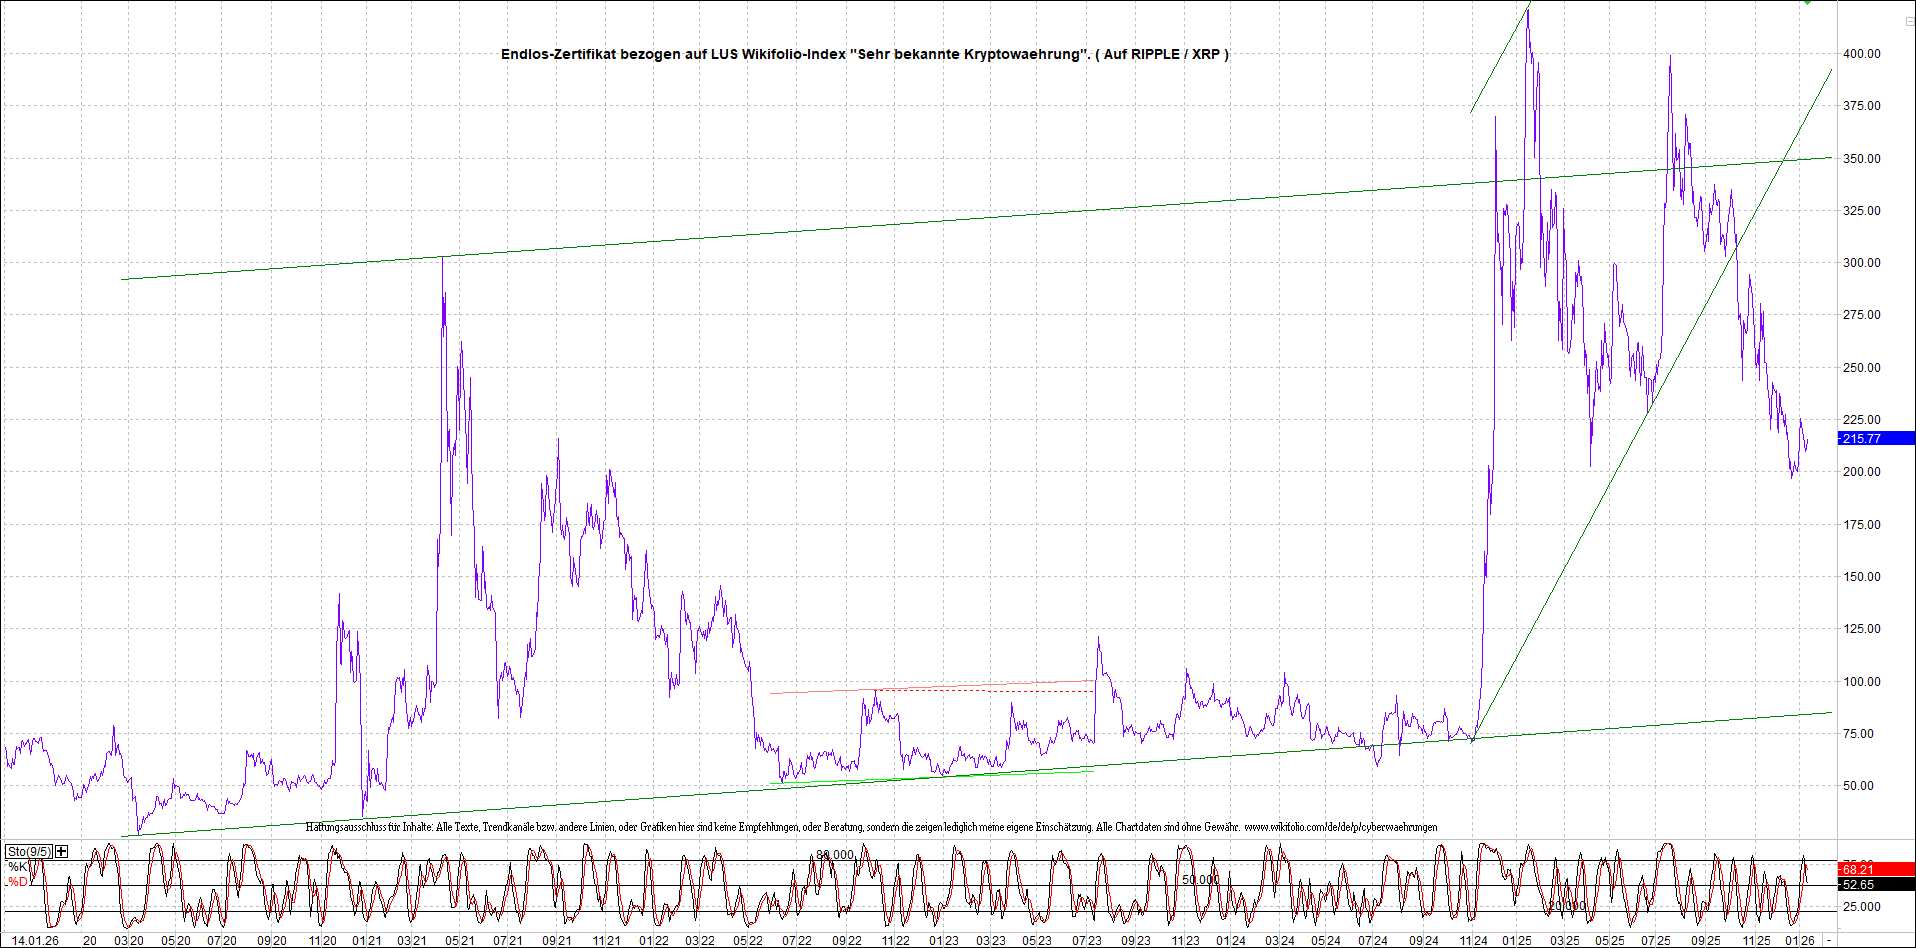Viewport: 1916px width, 948px height.
Task: Click the 80.000 stochastic level label
Action: (x=835, y=855)
